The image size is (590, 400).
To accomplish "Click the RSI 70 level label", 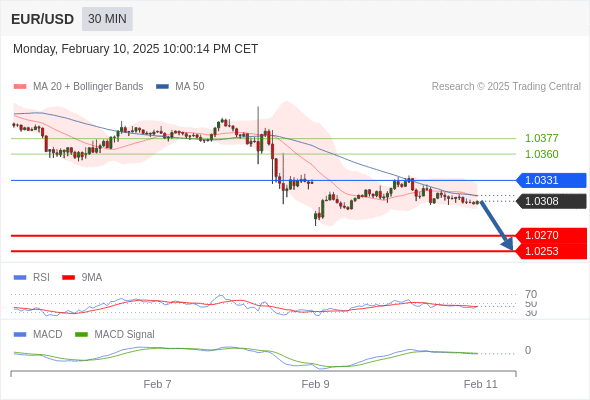I will [x=531, y=294].
